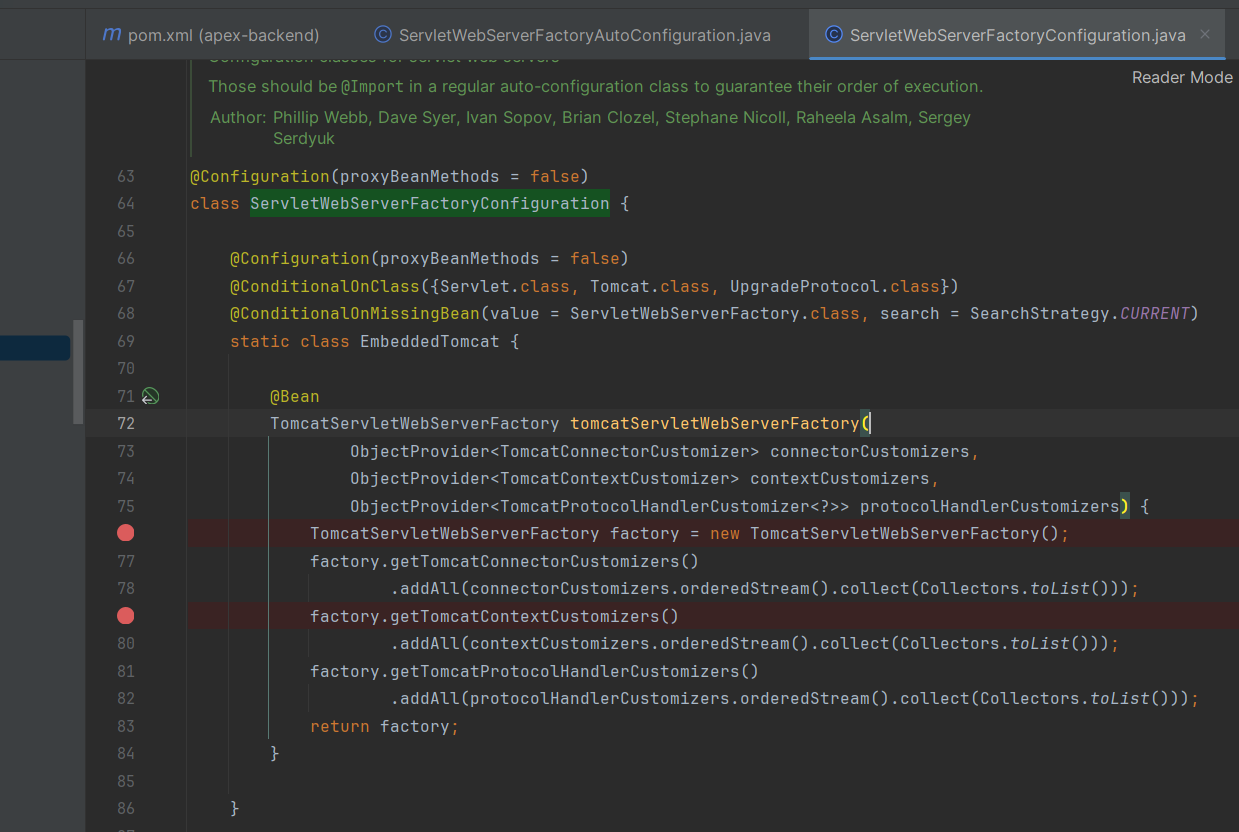Open the ServletWebServerFactoryAutoConfiguration.java tab

coord(584,35)
